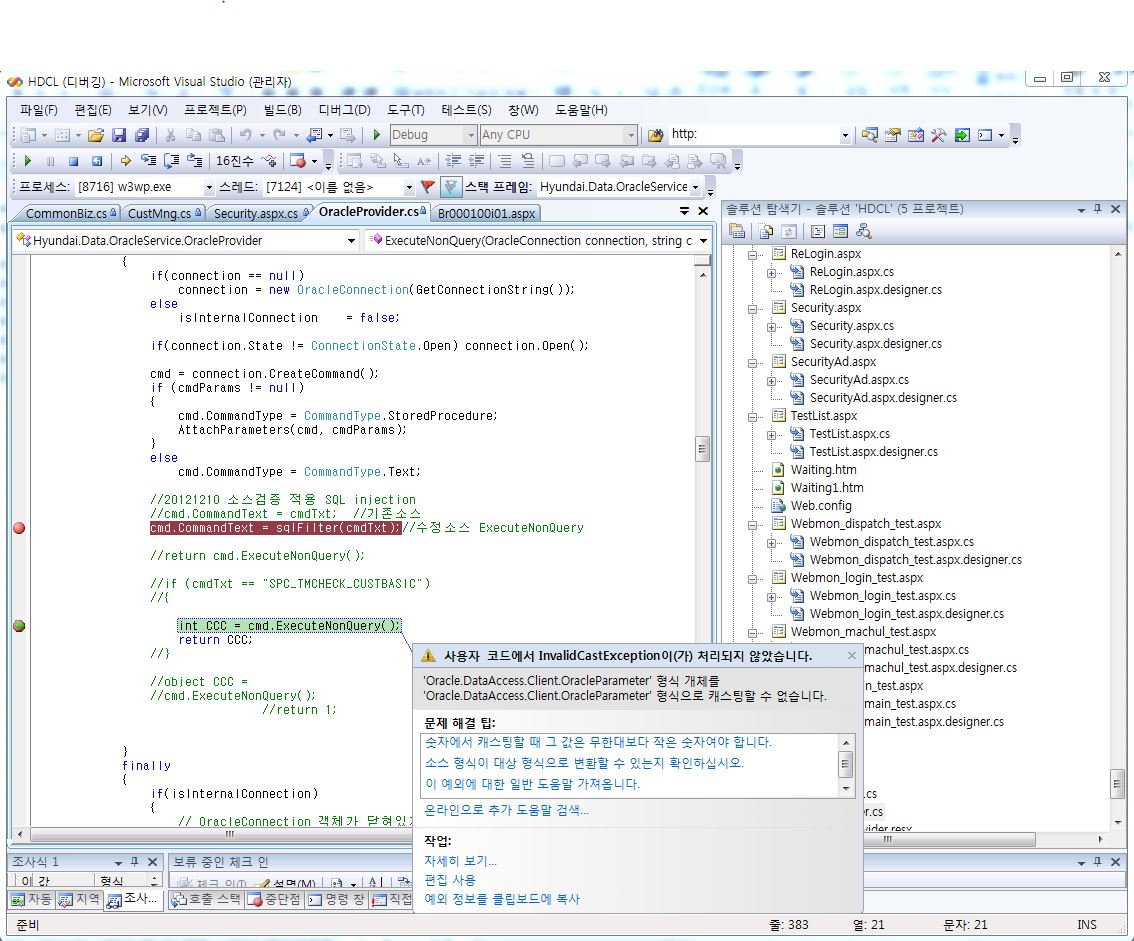Break all with the pause icon

click(50, 161)
